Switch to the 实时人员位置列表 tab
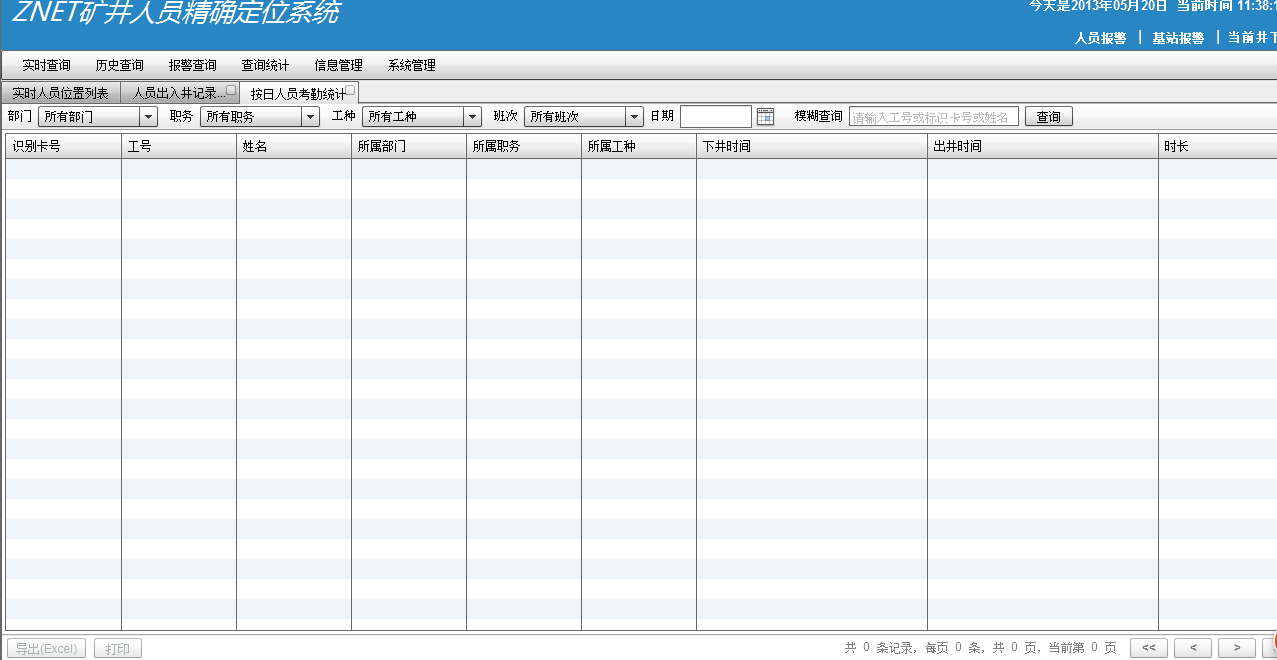 pyautogui.click(x=60, y=94)
